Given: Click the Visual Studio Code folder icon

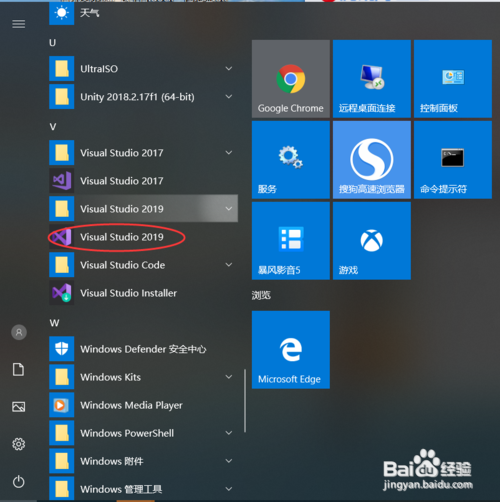Looking at the screenshot, I should pyautogui.click(x=62, y=265).
